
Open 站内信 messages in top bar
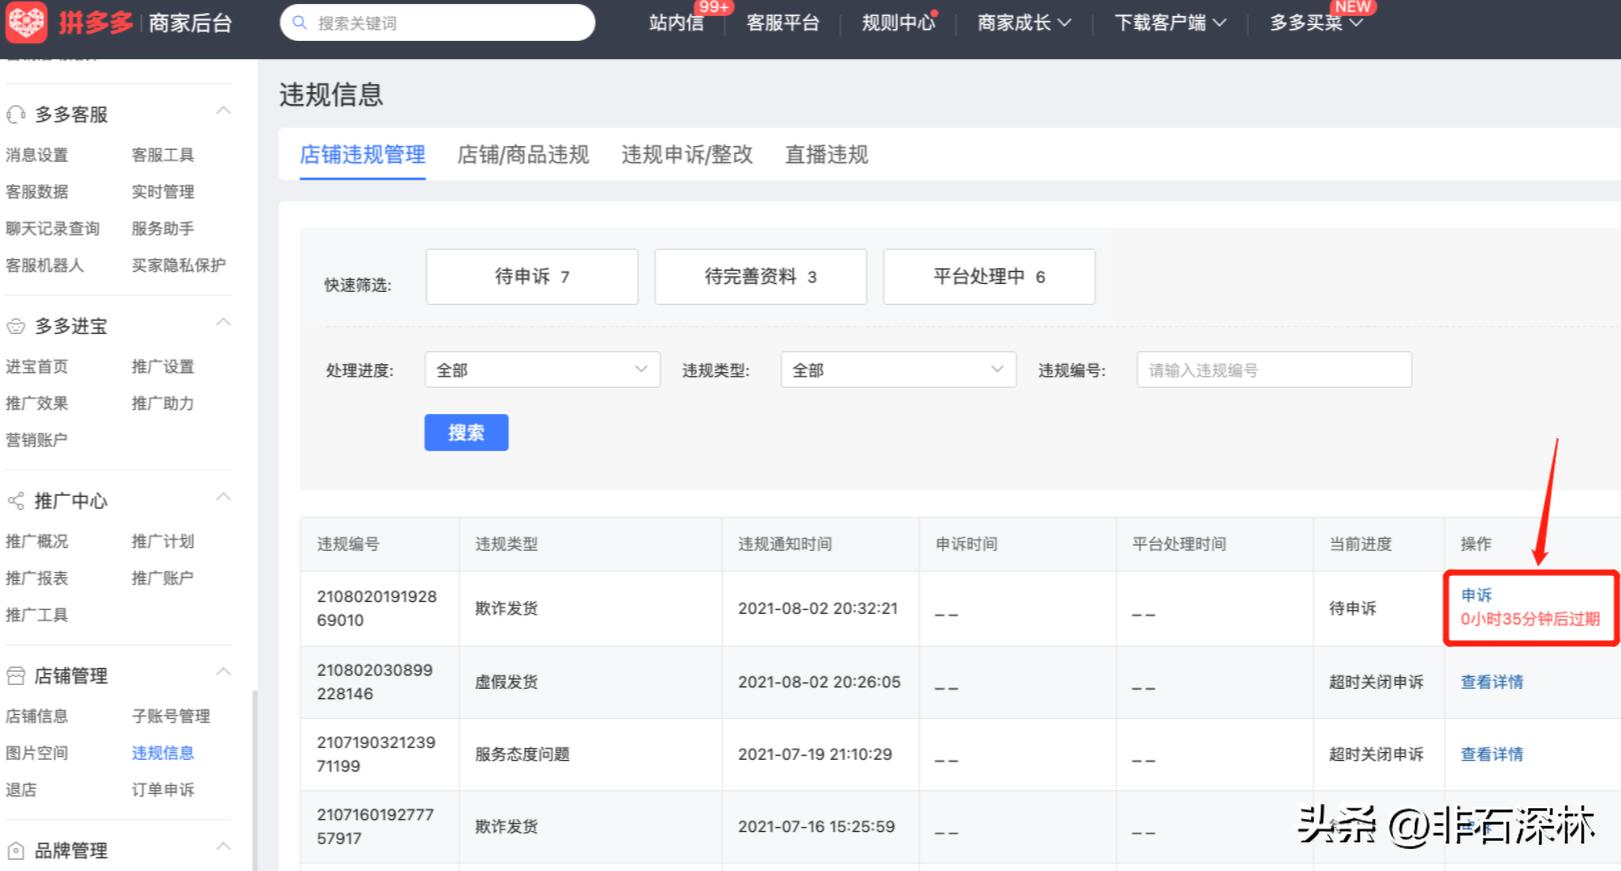click(676, 23)
